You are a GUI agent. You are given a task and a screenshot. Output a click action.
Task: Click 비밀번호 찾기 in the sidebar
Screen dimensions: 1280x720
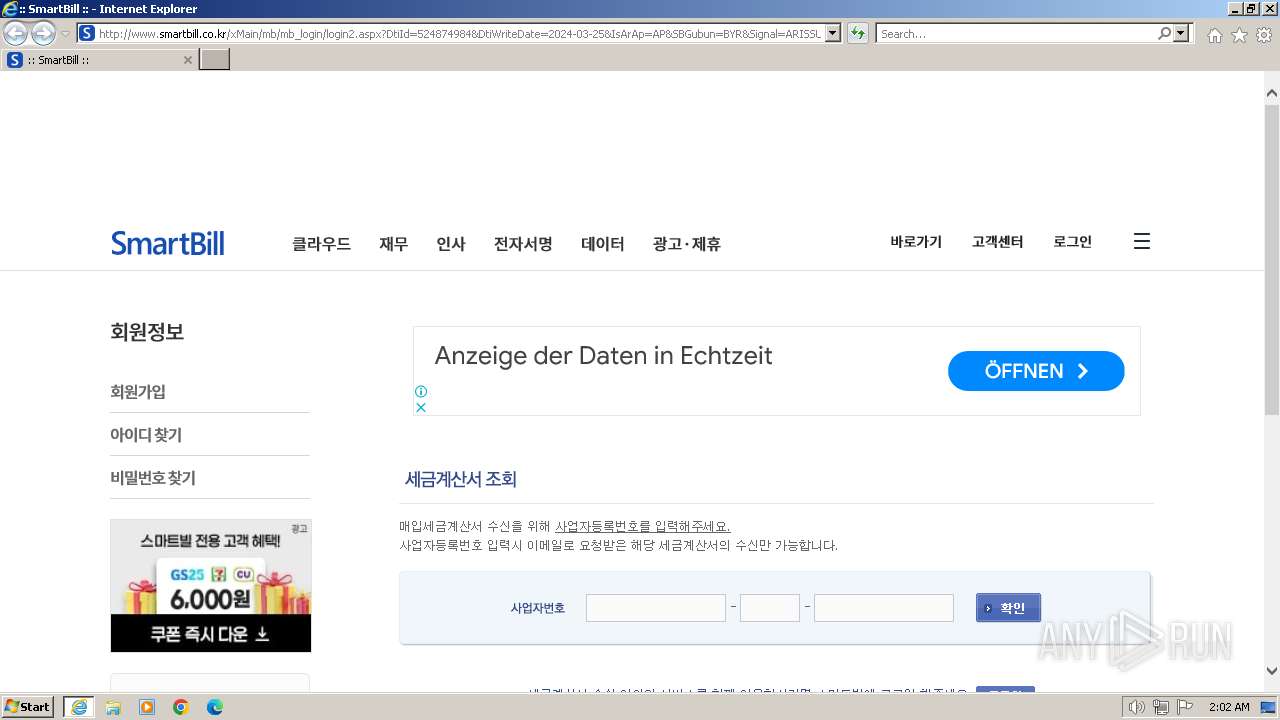[x=153, y=477]
